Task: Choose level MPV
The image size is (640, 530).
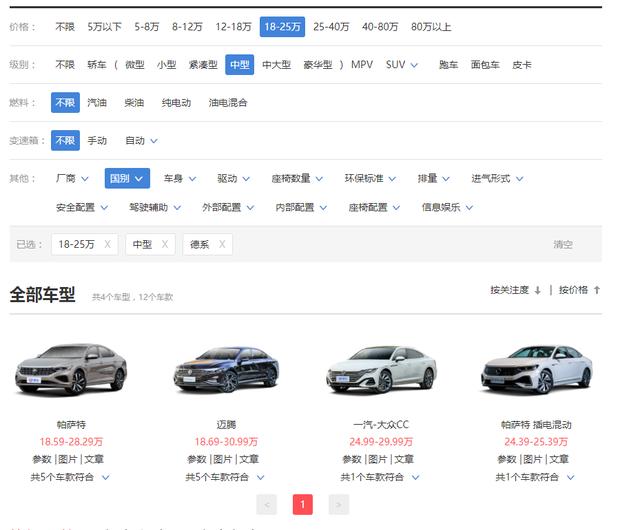Action: pos(362,65)
